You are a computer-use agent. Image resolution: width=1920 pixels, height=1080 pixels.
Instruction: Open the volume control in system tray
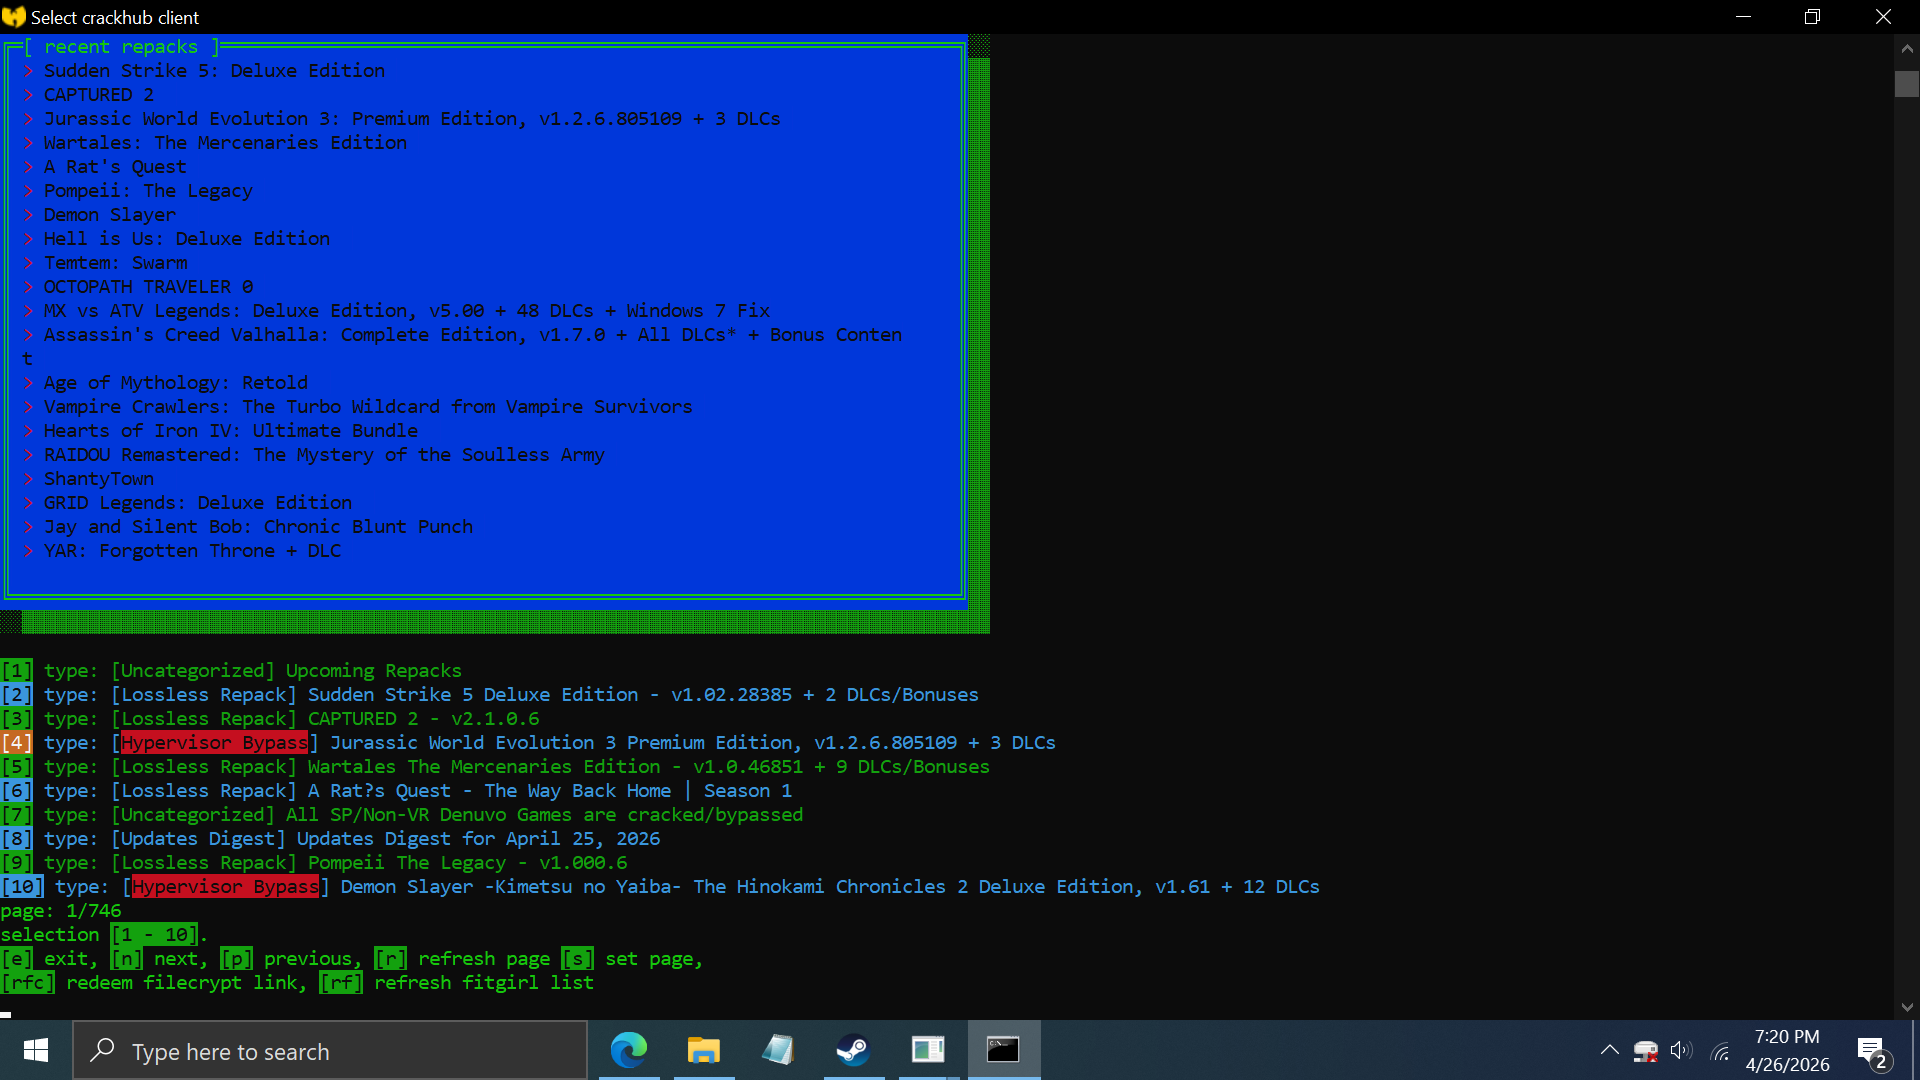[1681, 1051]
